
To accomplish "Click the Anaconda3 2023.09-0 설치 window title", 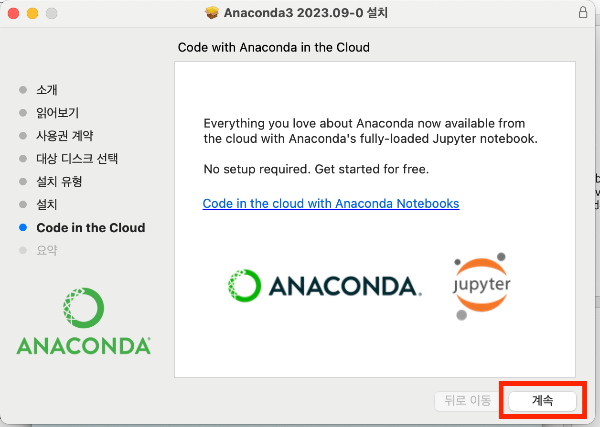I will [x=306, y=13].
